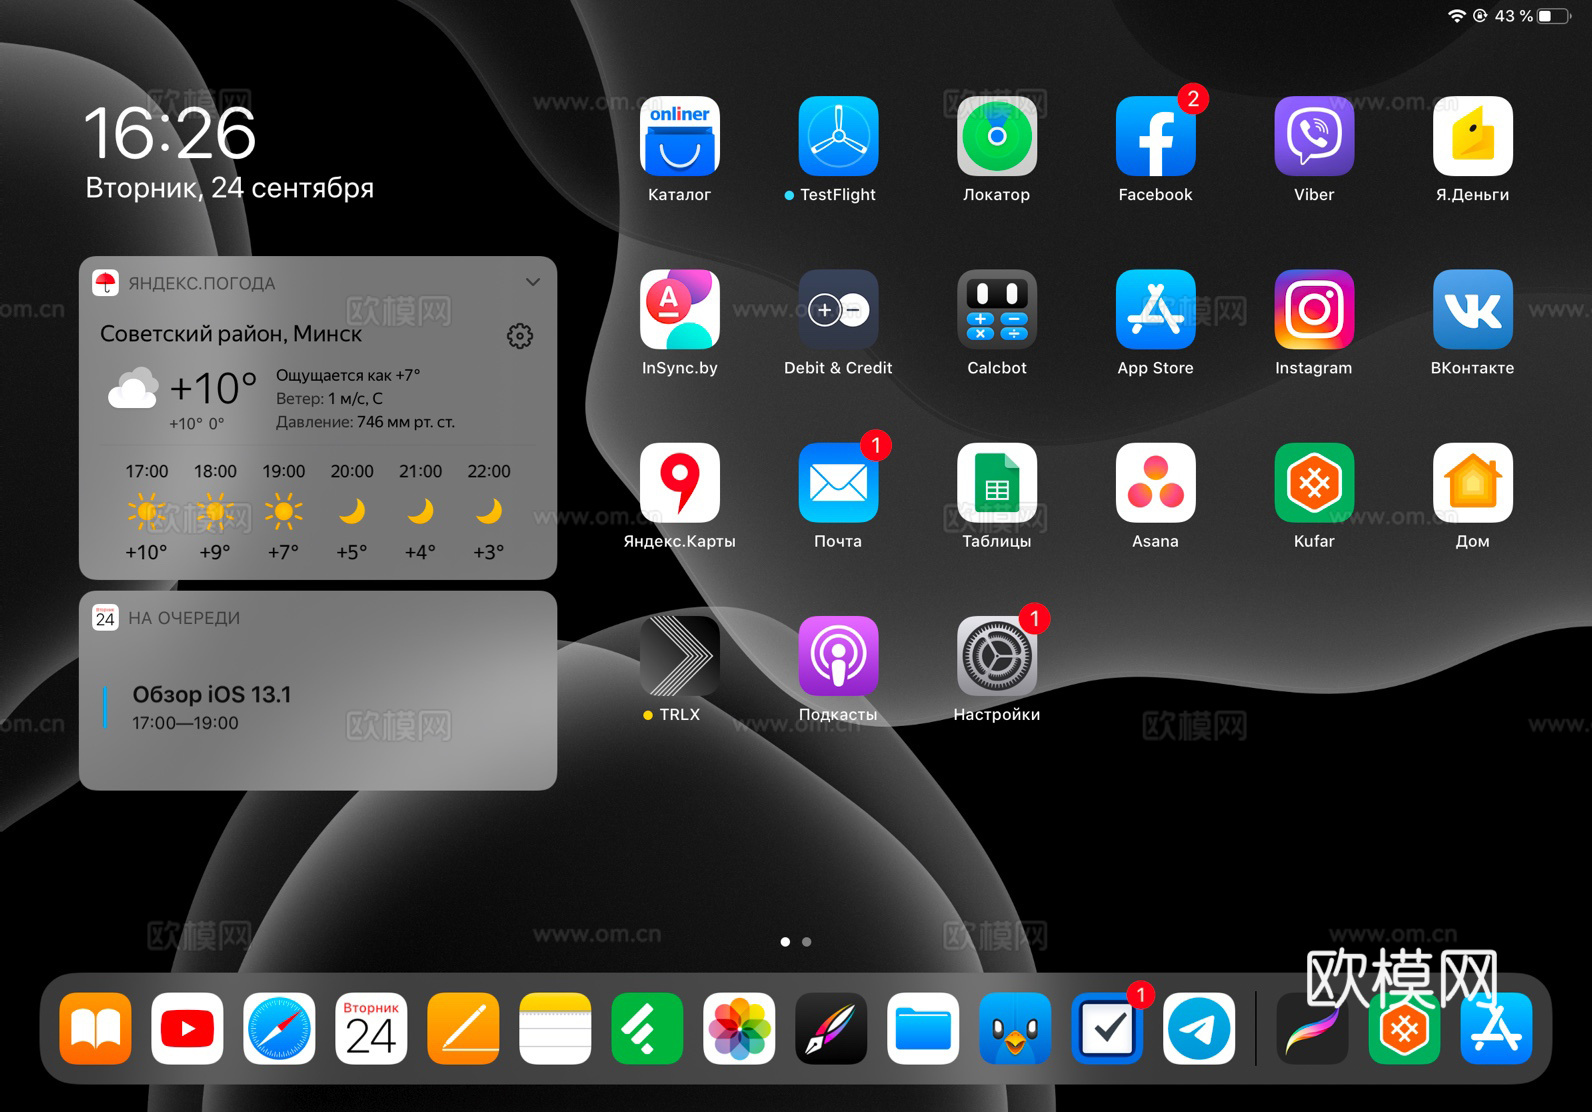Tap the current +10° temperature reading
Screen dimensions: 1592x1112
click(x=213, y=388)
